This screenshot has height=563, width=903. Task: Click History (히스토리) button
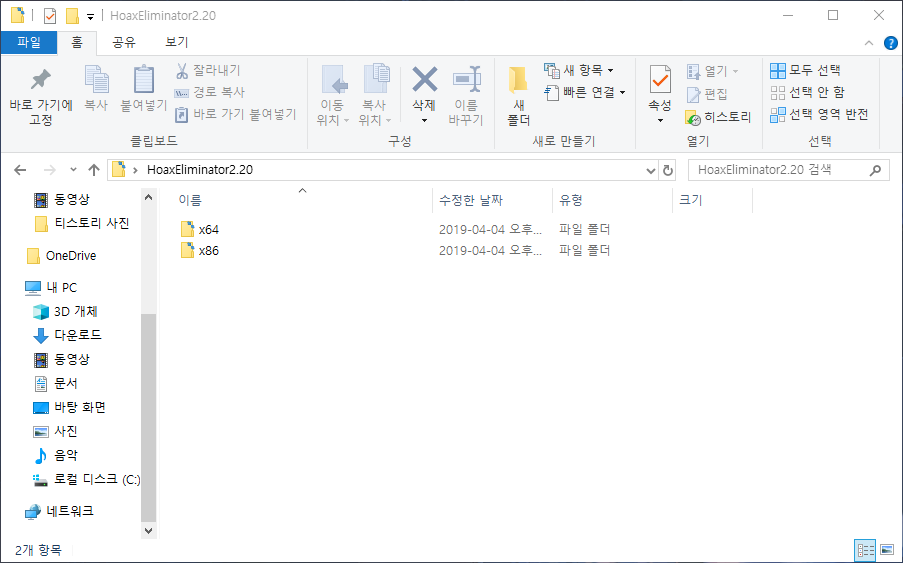tap(718, 117)
